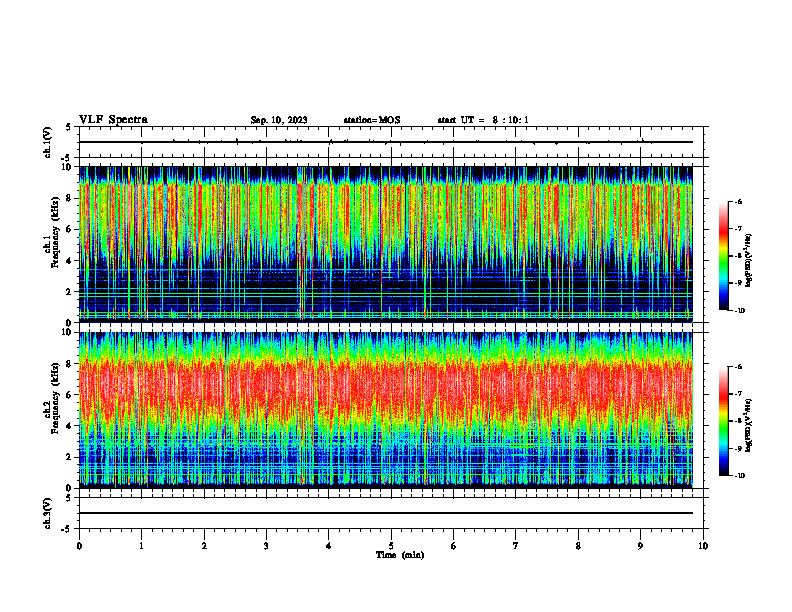This screenshot has width=792, height=612.
Task: Click the ch.1 spectrogram color scale bar
Action: (x=723, y=256)
